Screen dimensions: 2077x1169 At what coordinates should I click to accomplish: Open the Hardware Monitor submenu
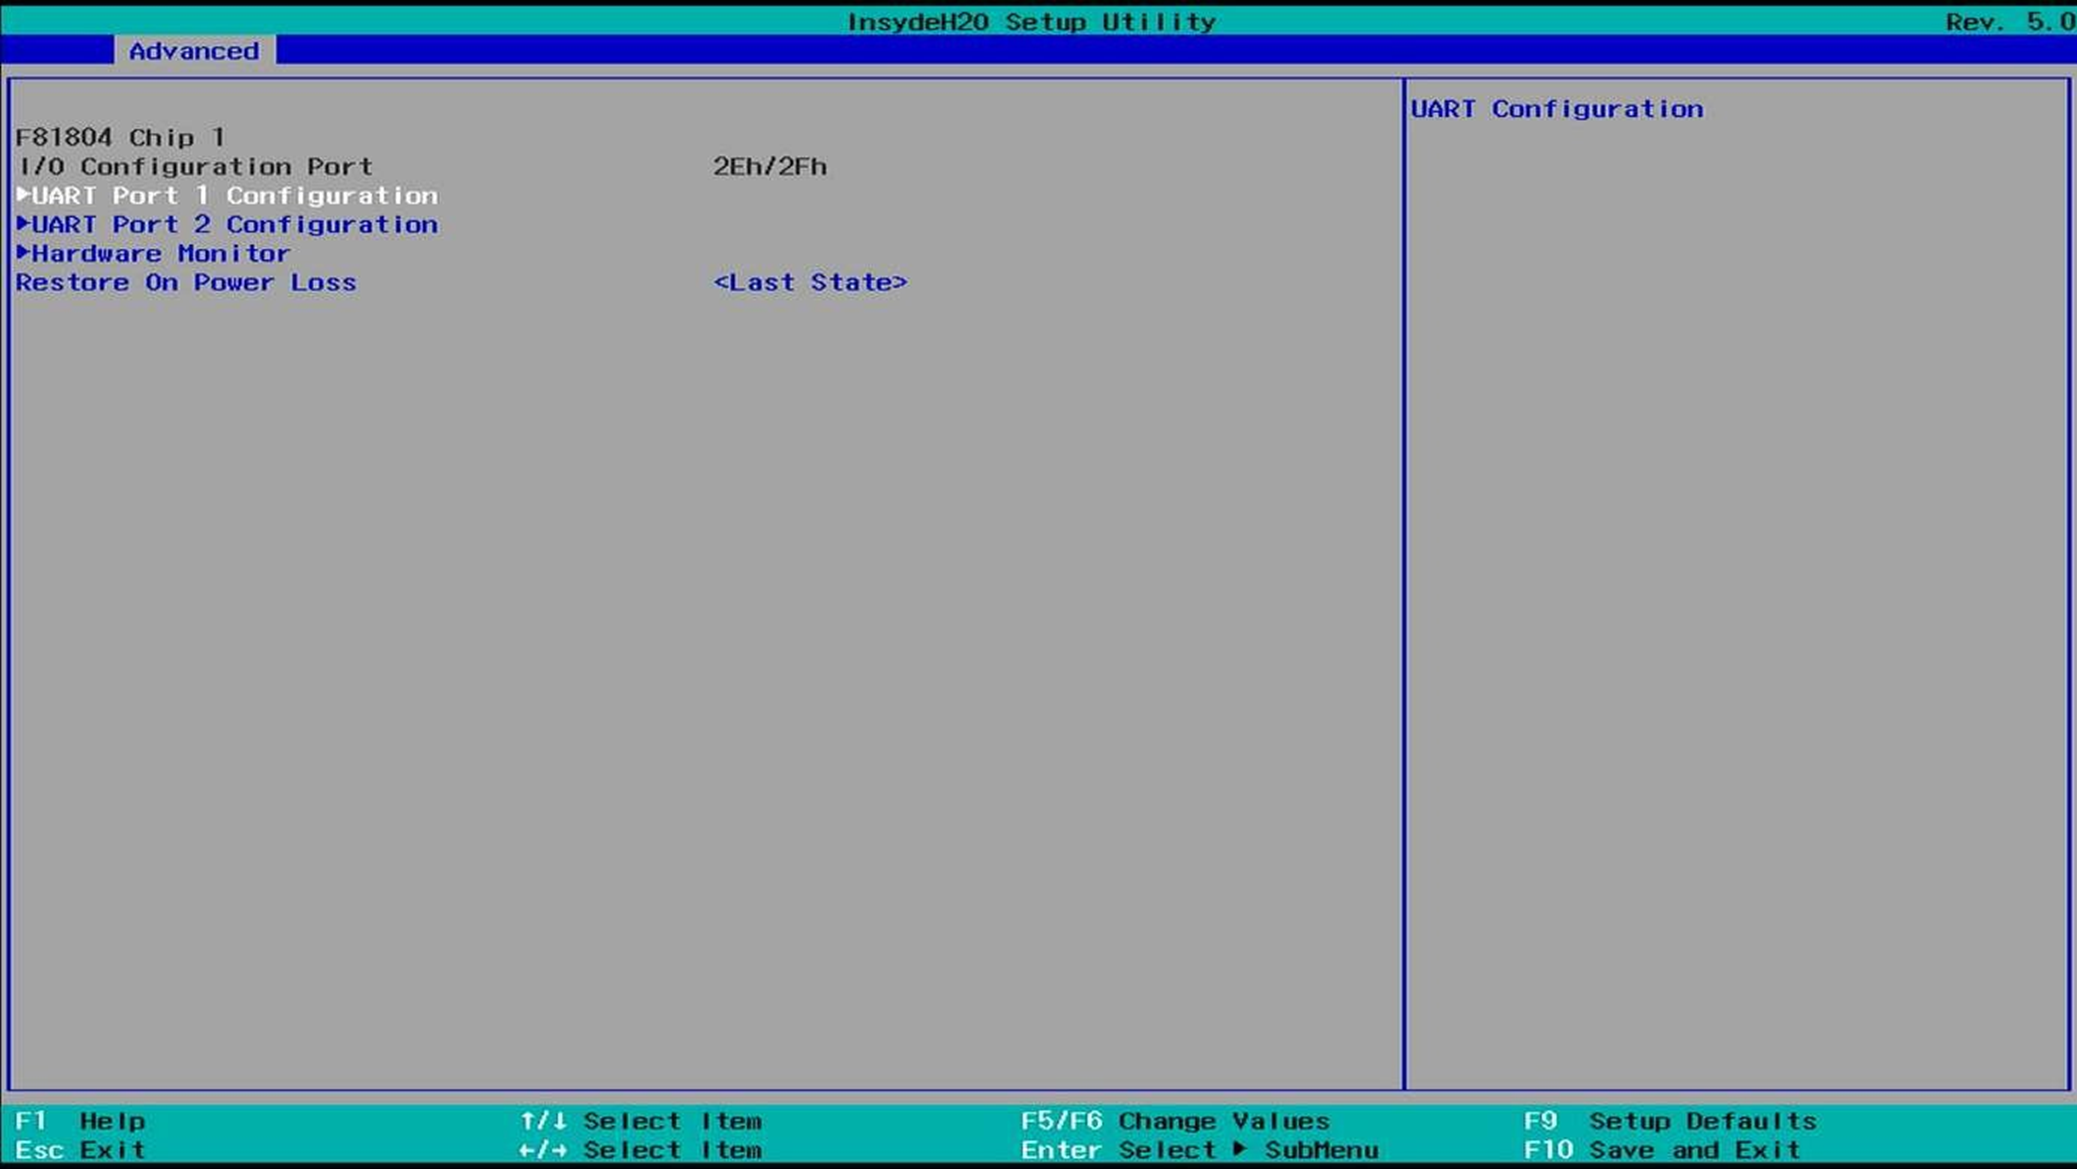coord(153,253)
